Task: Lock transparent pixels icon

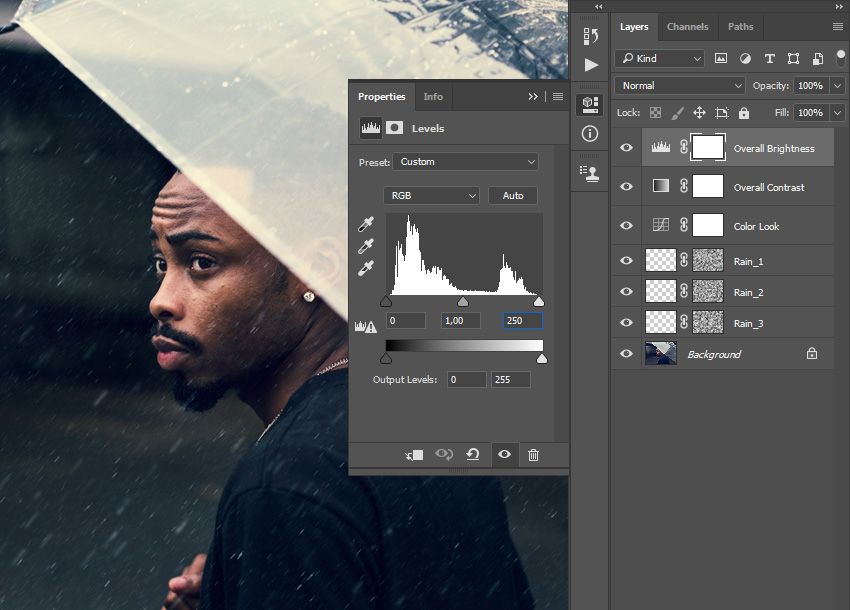Action: 655,113
